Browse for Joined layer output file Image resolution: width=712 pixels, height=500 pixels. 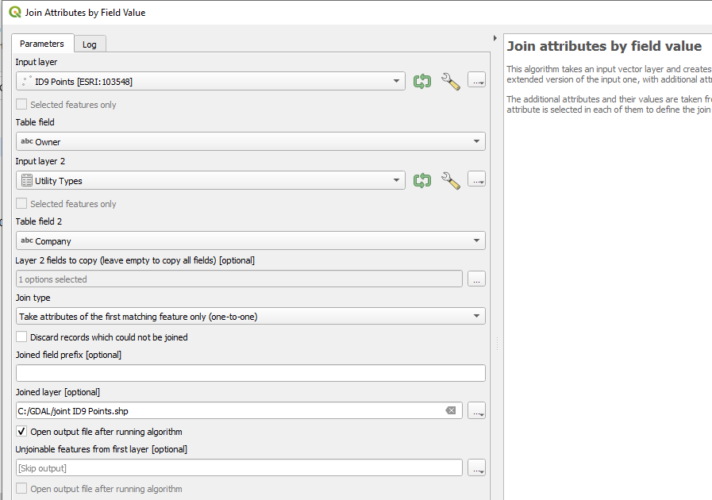[476, 411]
